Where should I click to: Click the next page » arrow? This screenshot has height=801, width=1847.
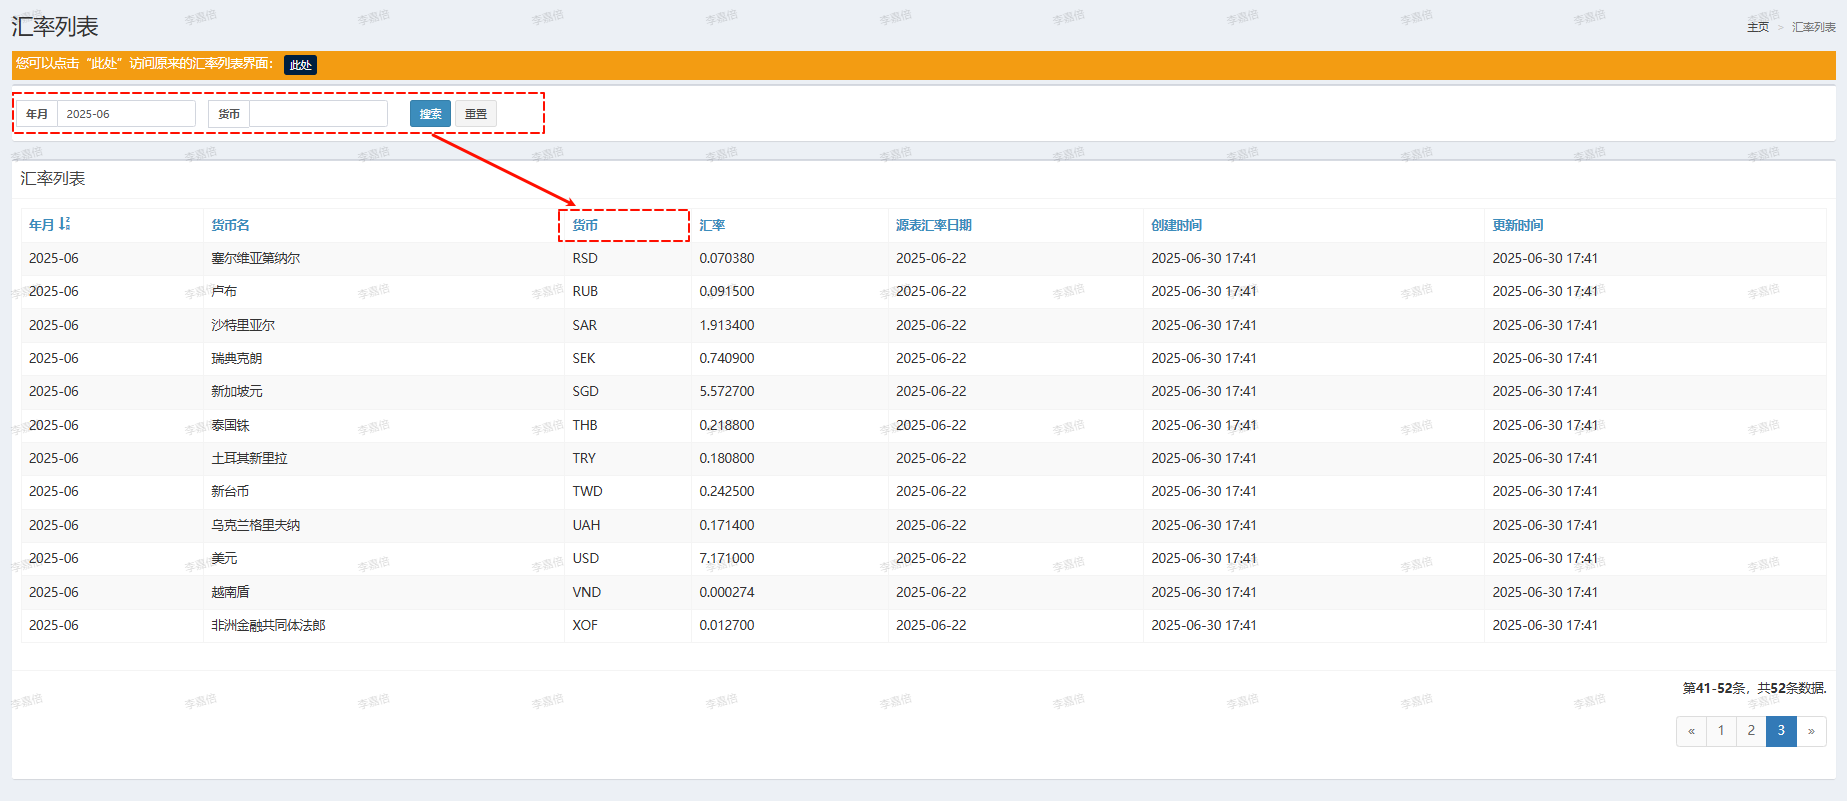pyautogui.click(x=1811, y=731)
